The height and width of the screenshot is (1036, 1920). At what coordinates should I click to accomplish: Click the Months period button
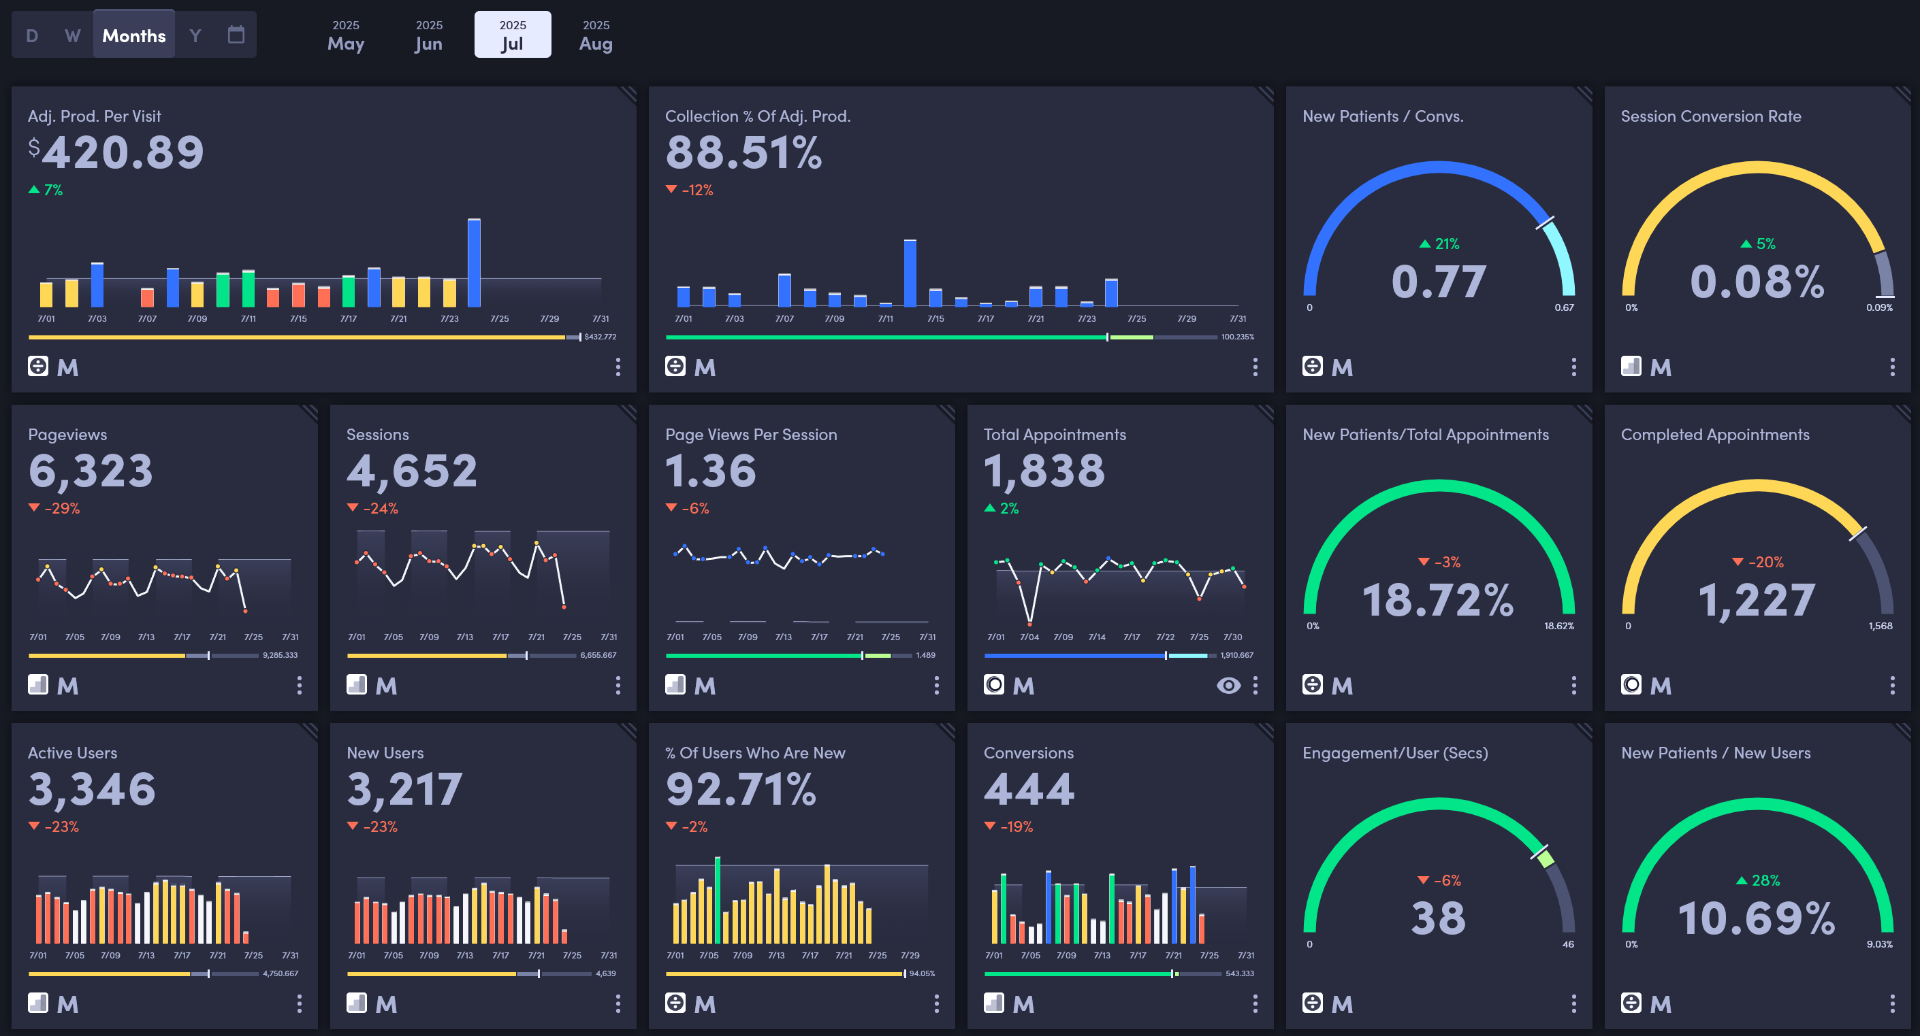(x=134, y=35)
